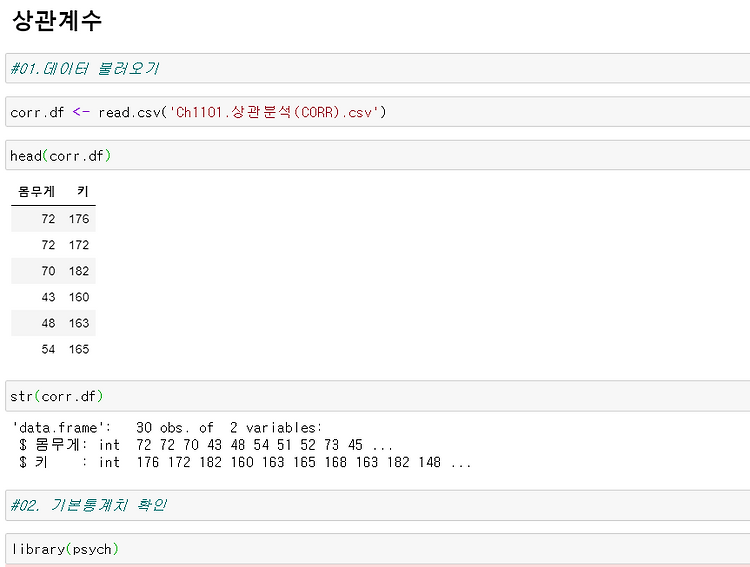This screenshot has width=750, height=567.
Task: Click the 상관계수 heading
Action: coord(57,21)
